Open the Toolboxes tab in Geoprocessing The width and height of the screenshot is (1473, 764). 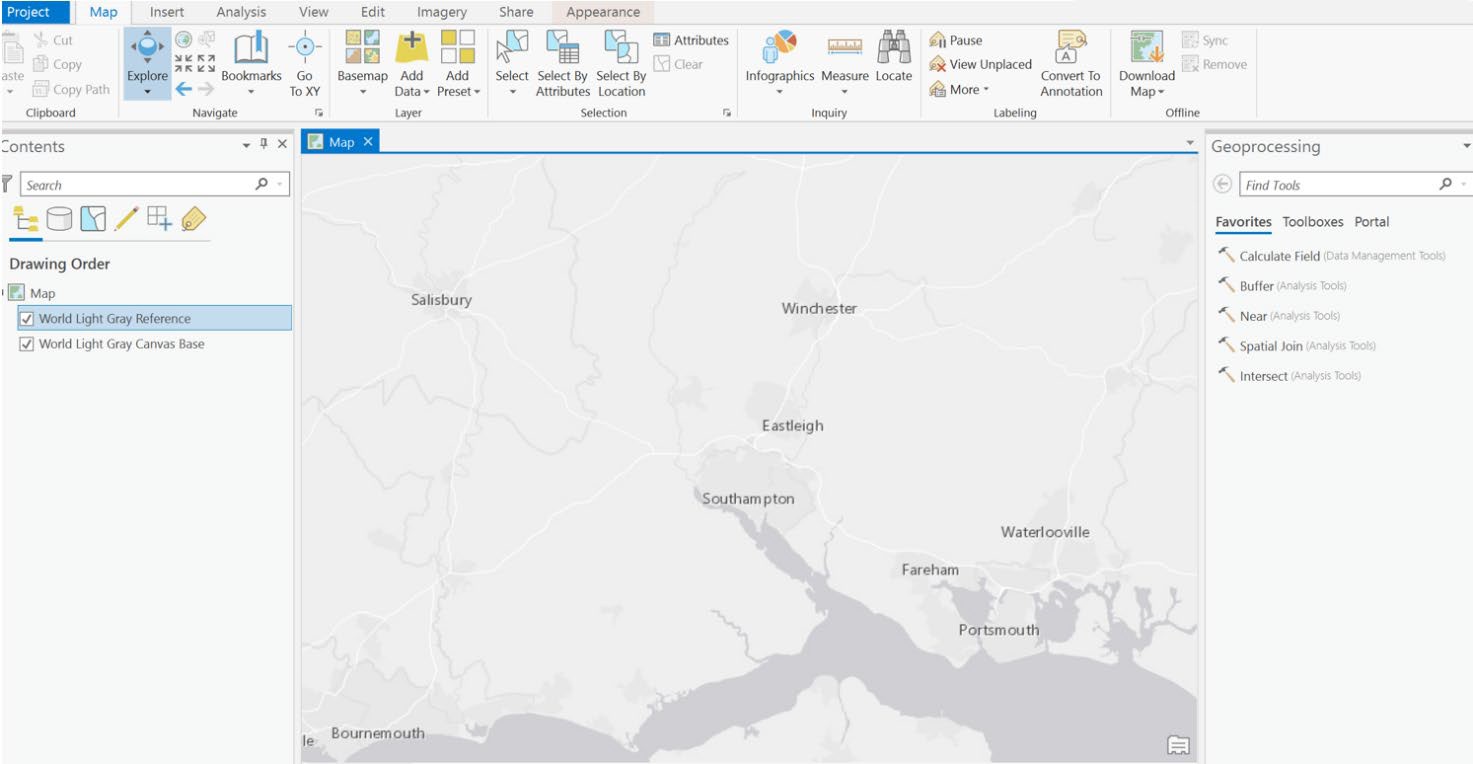[x=1312, y=221]
